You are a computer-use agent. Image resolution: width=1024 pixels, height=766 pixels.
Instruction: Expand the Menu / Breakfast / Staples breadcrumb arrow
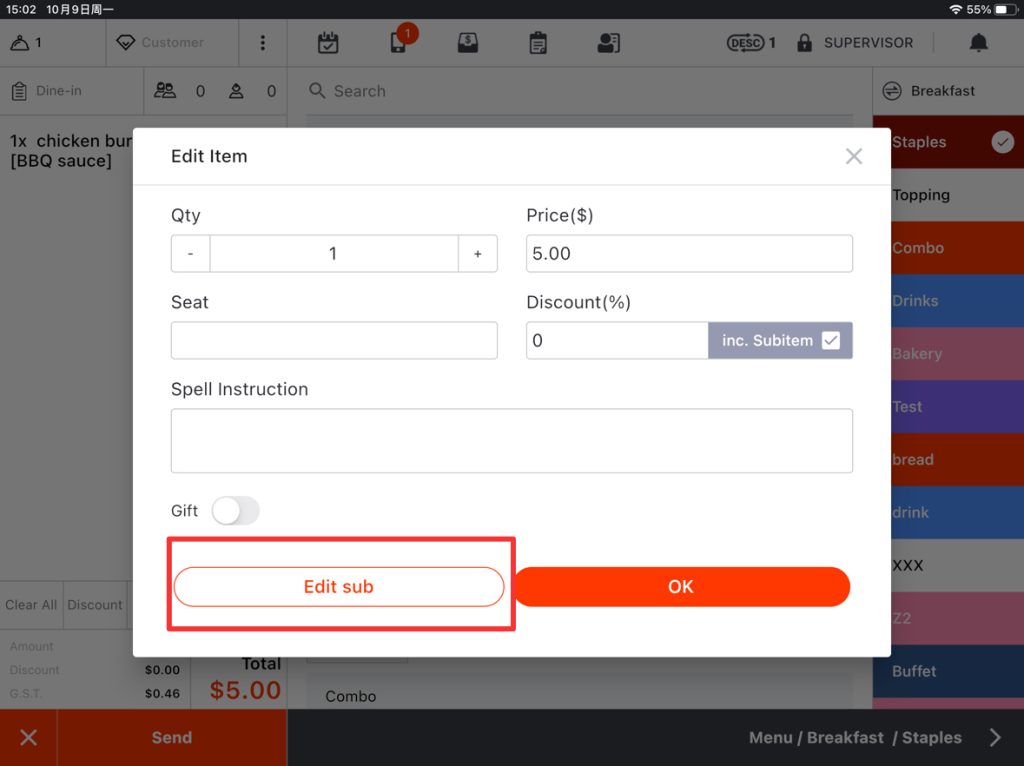995,738
